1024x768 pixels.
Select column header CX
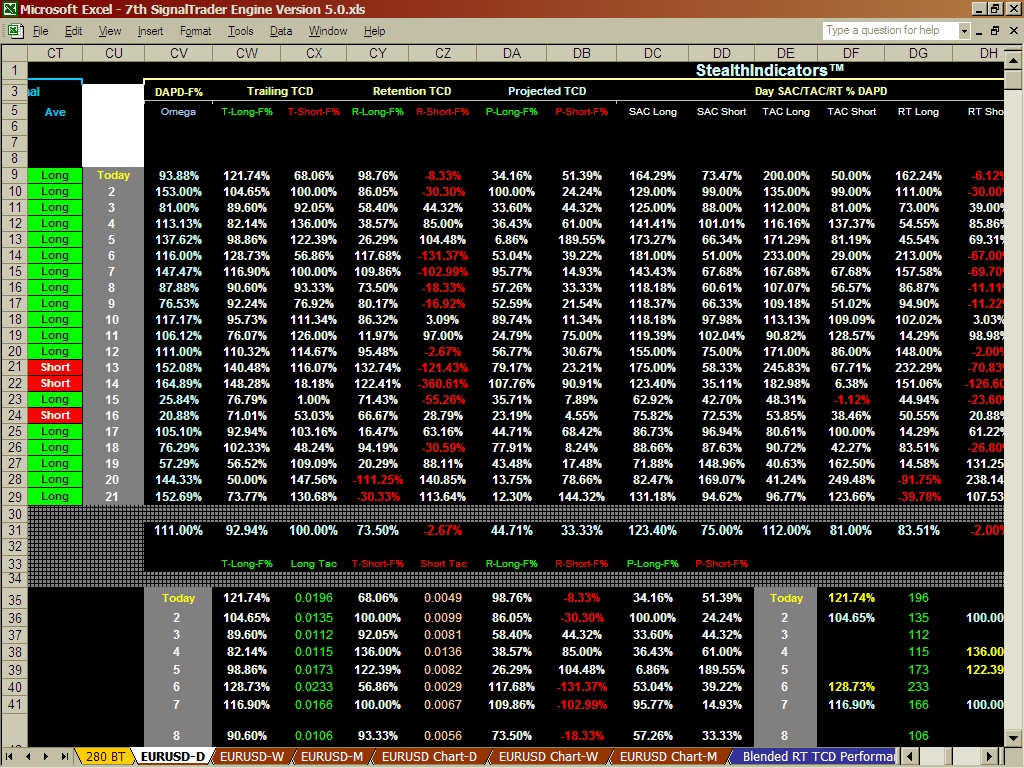(314, 53)
